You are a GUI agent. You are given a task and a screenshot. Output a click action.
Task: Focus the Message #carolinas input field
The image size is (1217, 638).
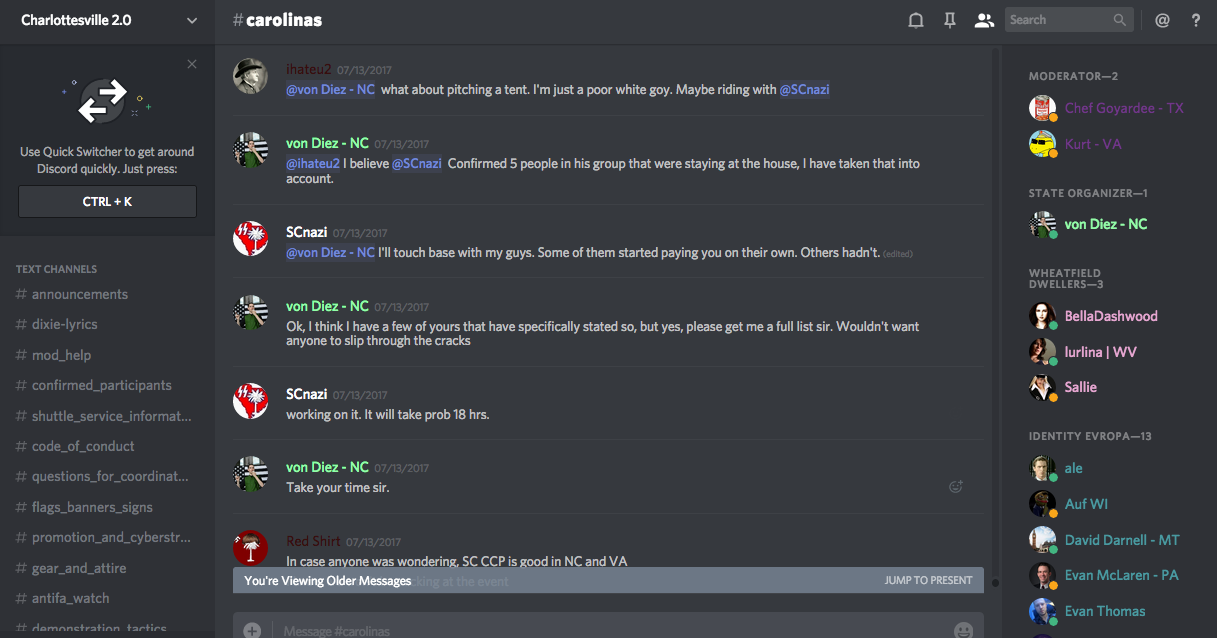coord(600,630)
